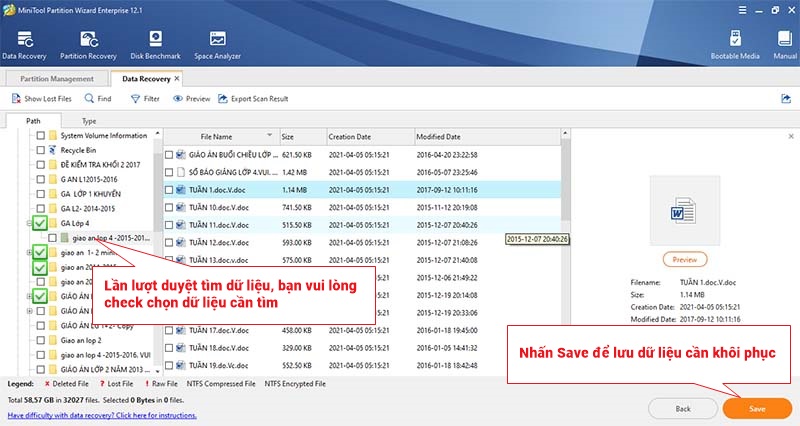
Task: Click the Recycle Bin icon in tree
Action: 53,150
